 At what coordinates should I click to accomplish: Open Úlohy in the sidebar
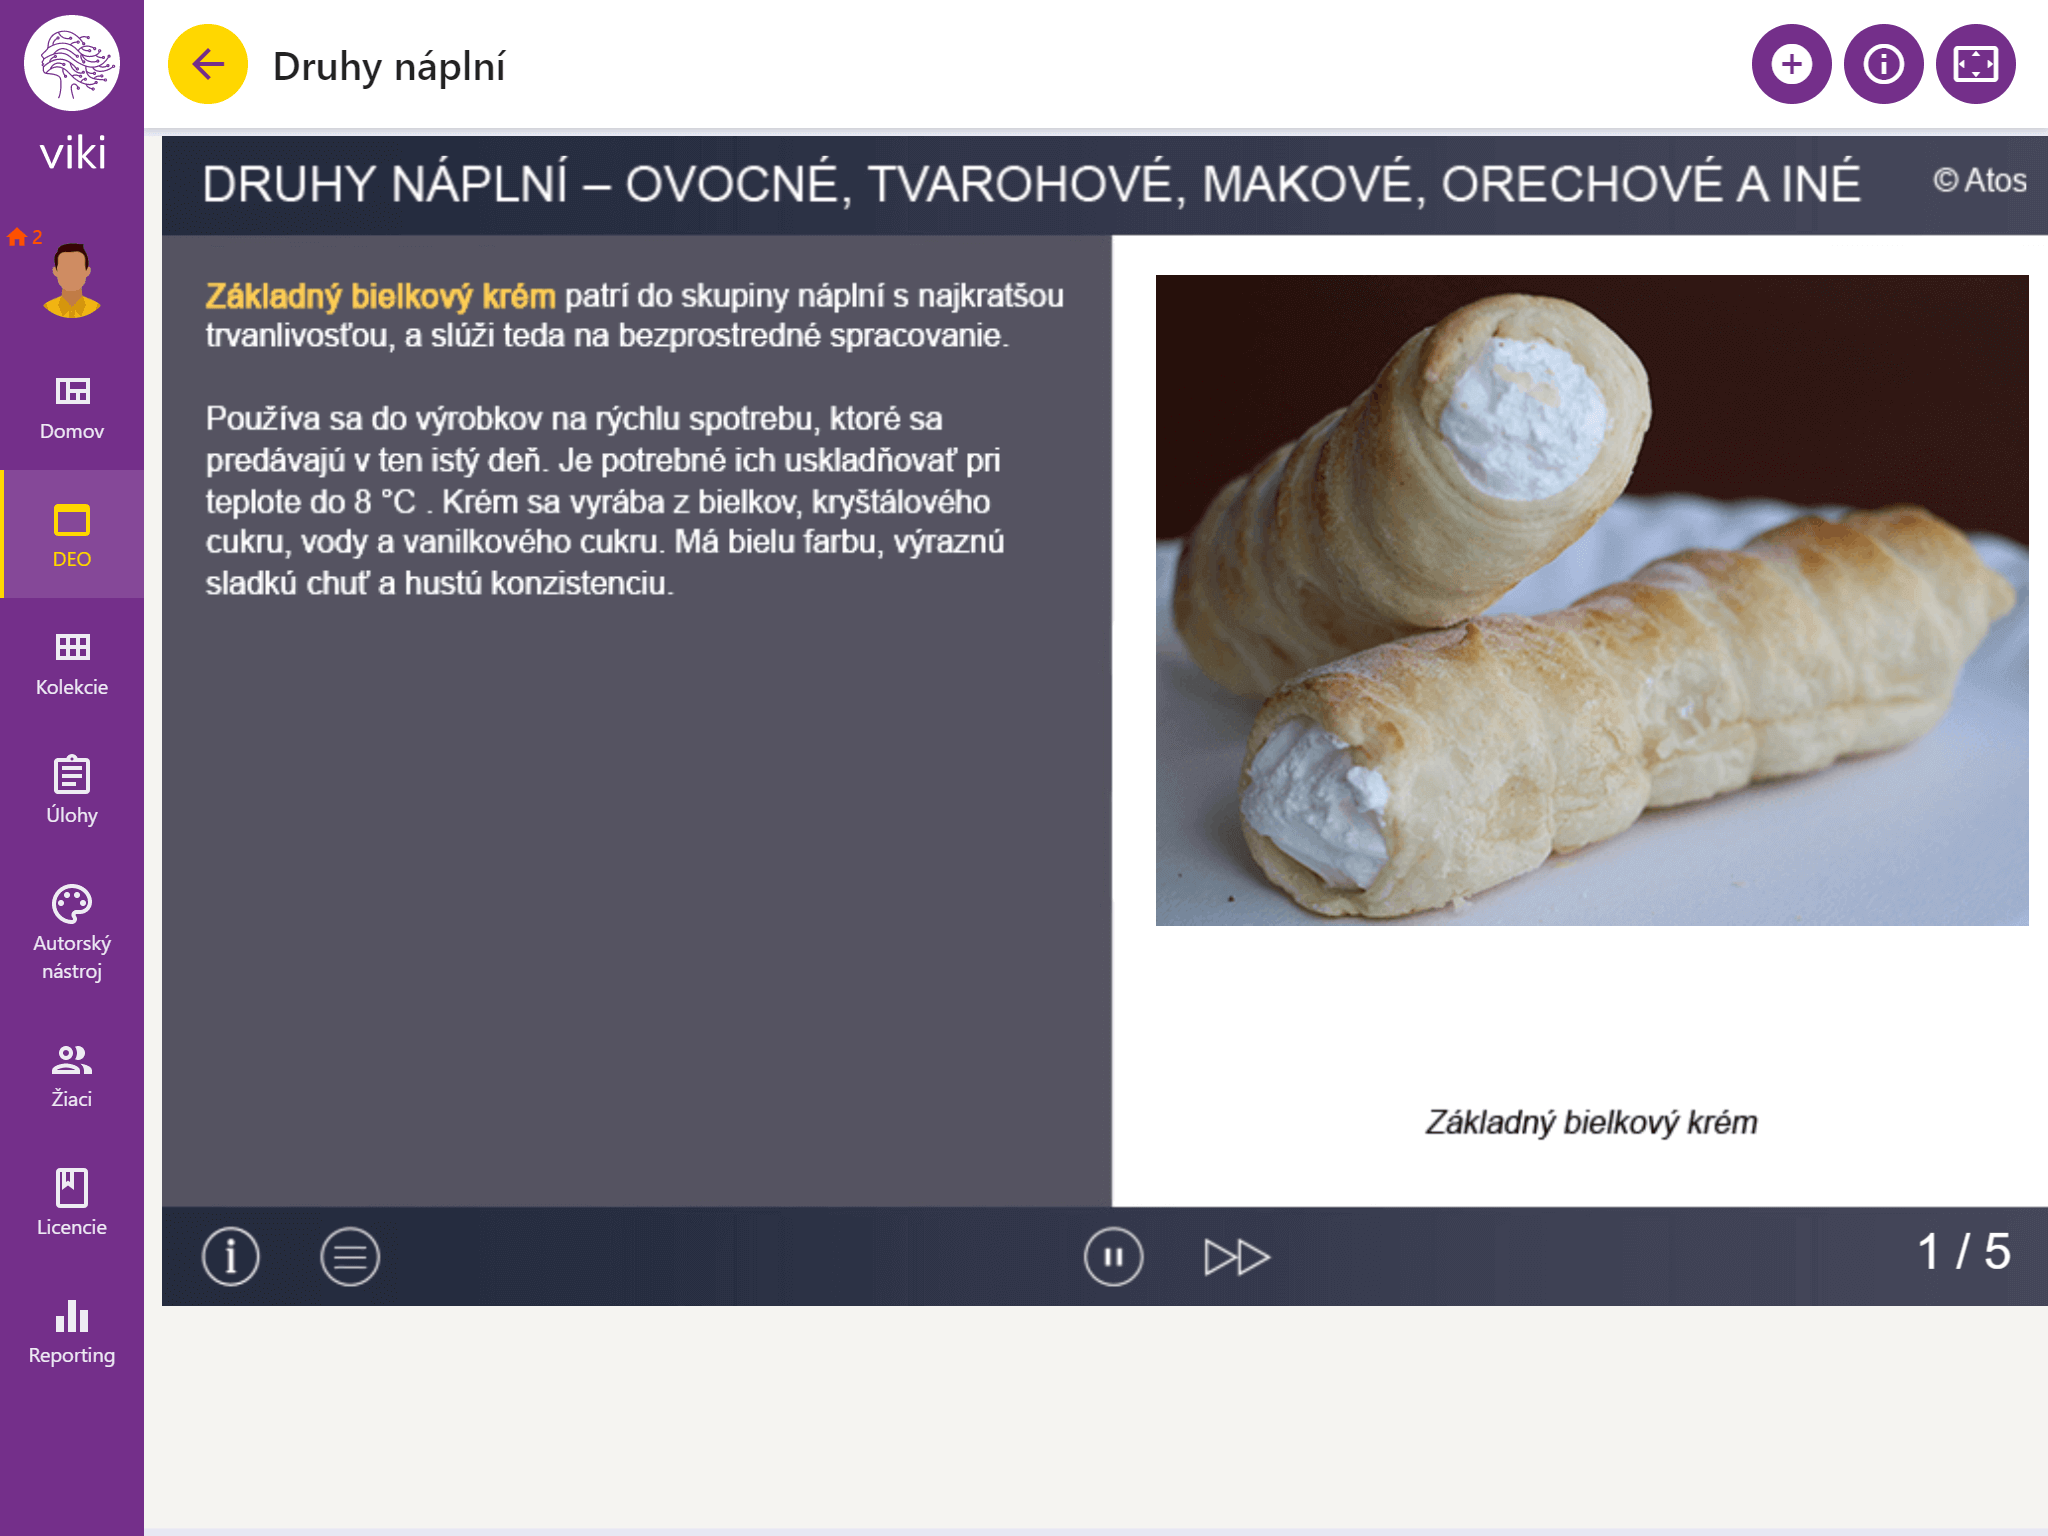click(x=72, y=791)
